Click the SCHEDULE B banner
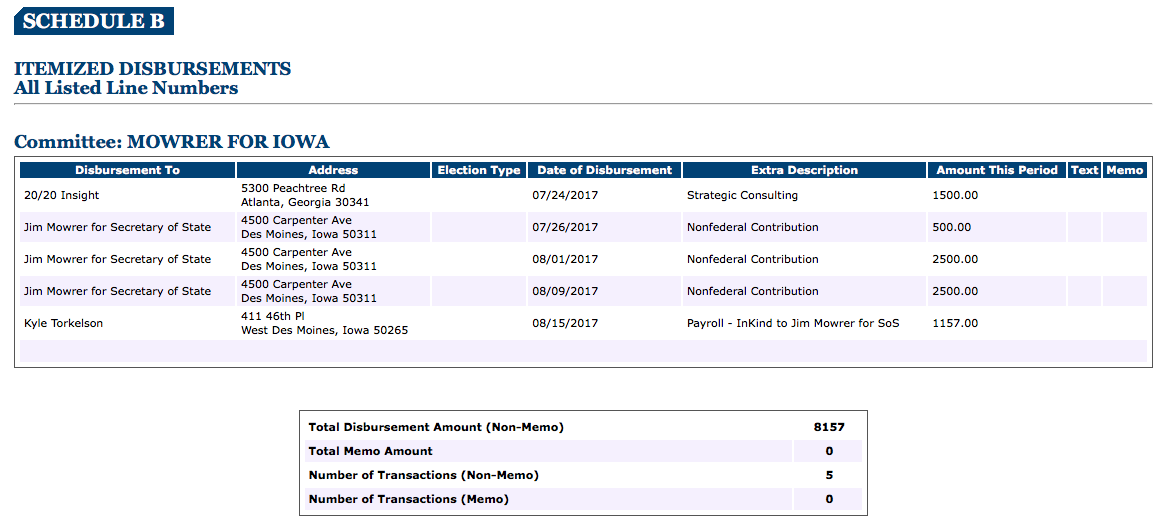This screenshot has height=521, width=1164. coord(94,21)
